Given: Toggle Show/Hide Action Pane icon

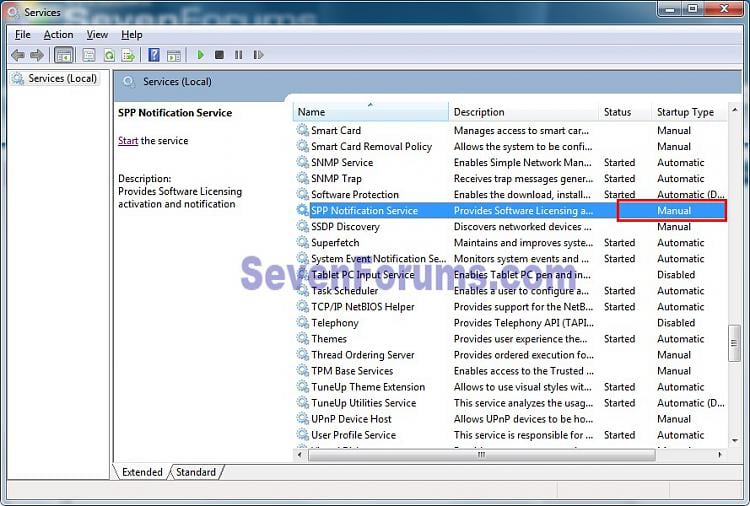Looking at the screenshot, I should pyautogui.click(x=174, y=55).
